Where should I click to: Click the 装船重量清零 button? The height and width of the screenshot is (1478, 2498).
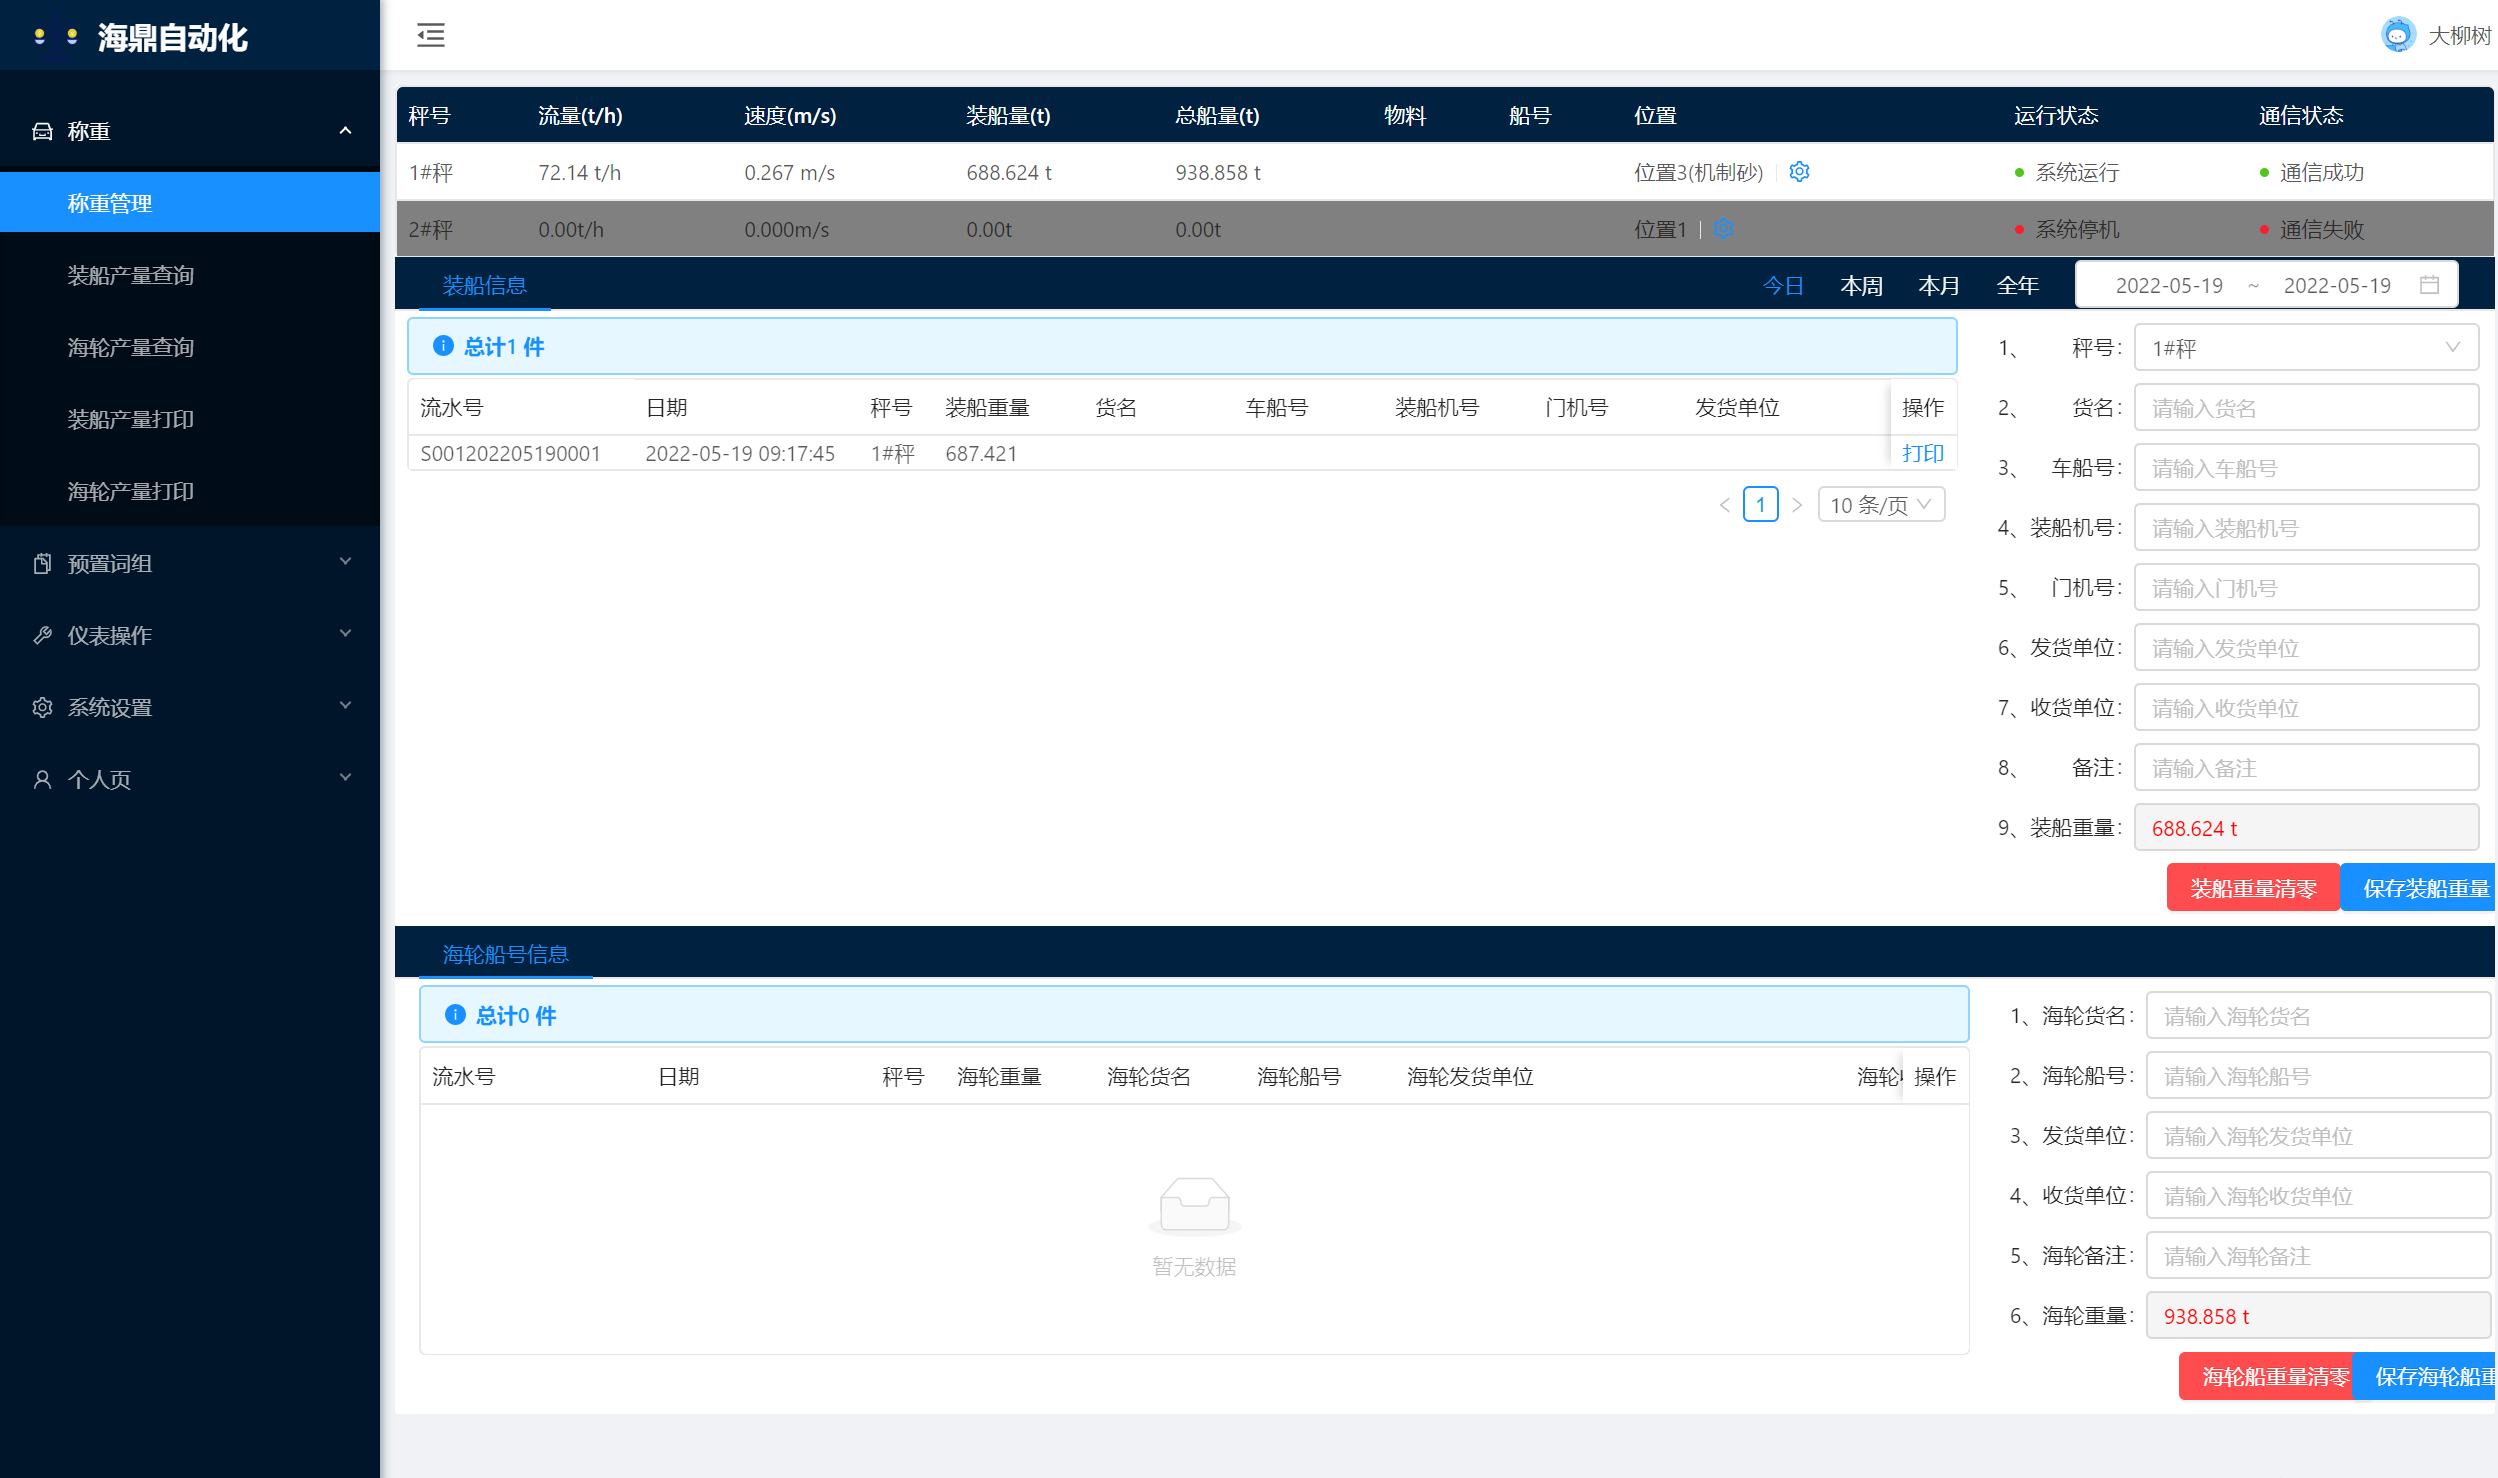(2252, 888)
